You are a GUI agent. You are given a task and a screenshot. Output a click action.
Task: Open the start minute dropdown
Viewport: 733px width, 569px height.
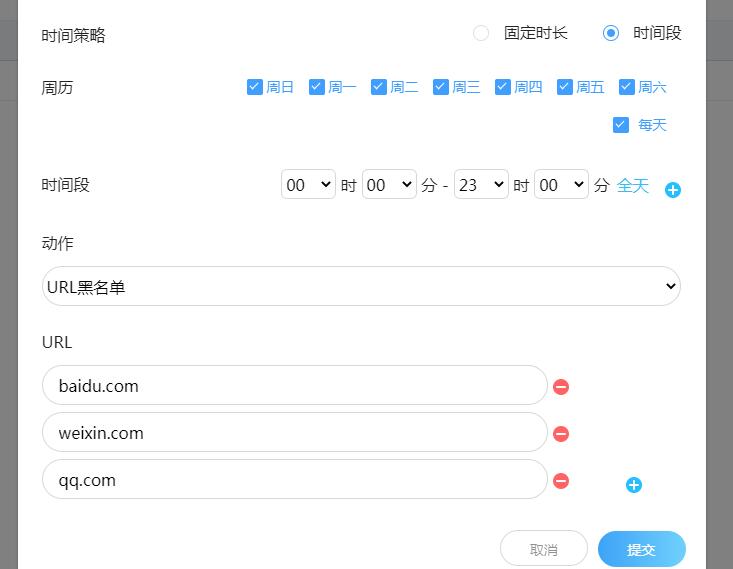pos(389,184)
